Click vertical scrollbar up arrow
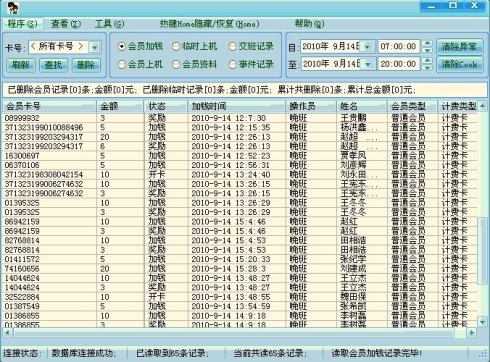This screenshot has height=362, width=490. tap(482, 106)
